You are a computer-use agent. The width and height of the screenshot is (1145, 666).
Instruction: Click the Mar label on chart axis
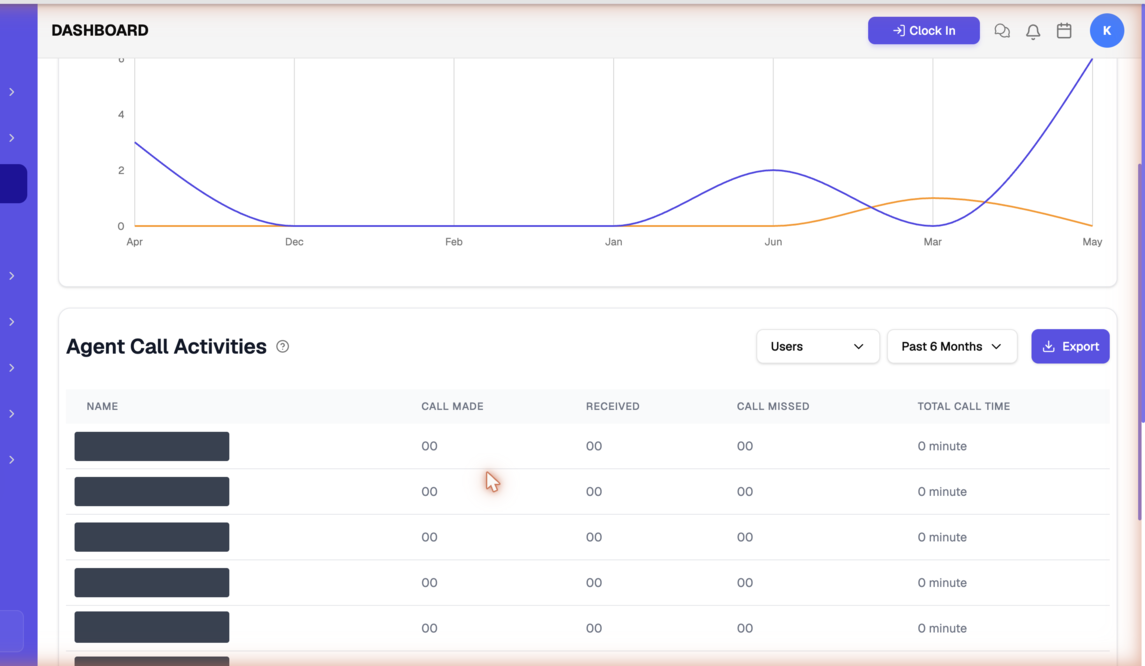point(933,242)
